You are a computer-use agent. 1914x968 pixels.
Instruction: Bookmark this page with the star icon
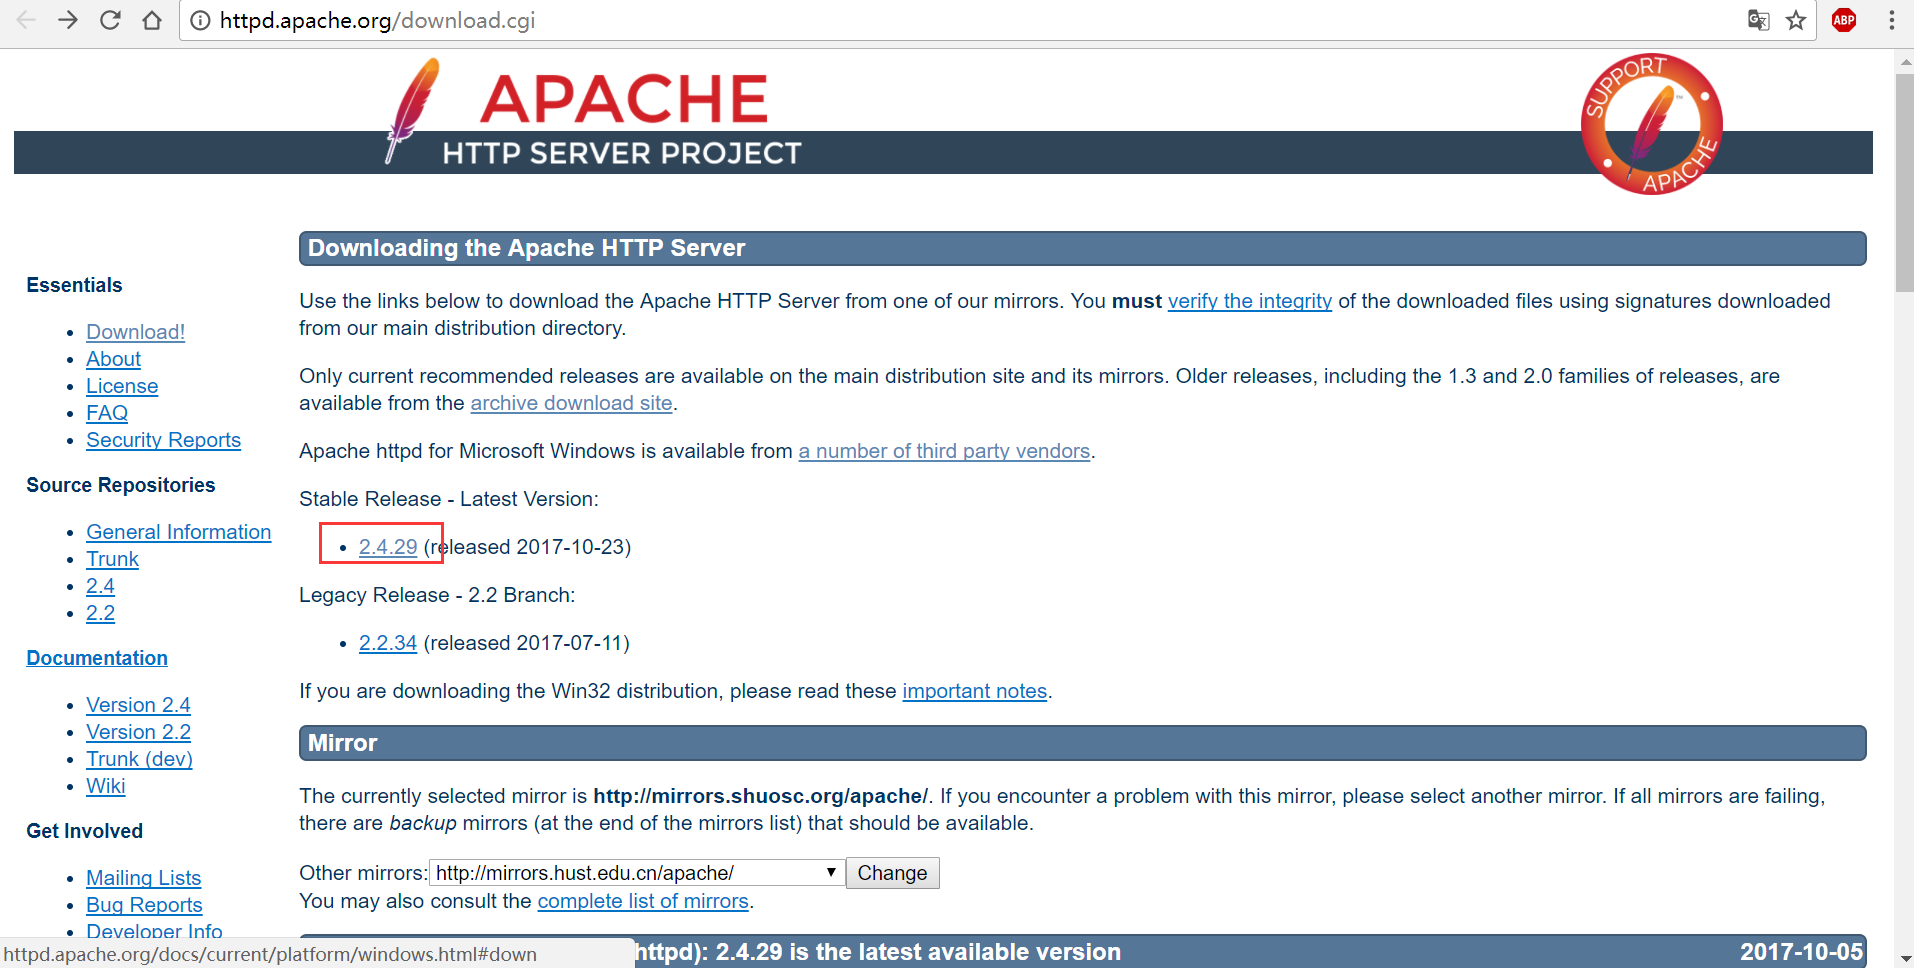pyautogui.click(x=1796, y=20)
